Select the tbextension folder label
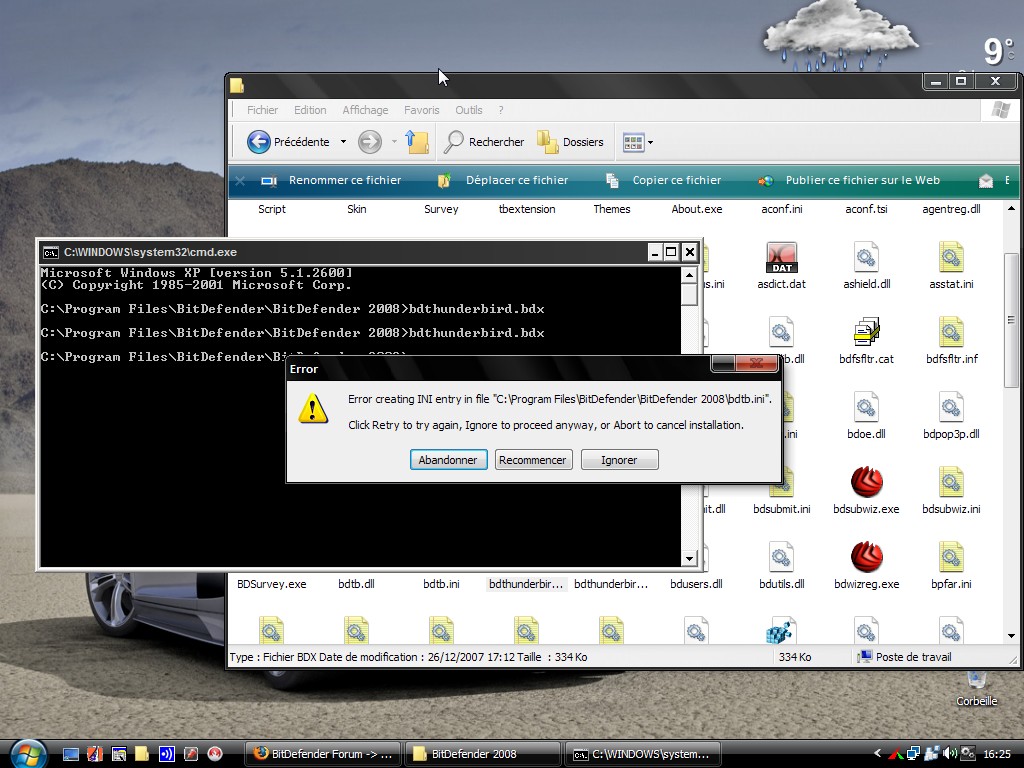 526,209
